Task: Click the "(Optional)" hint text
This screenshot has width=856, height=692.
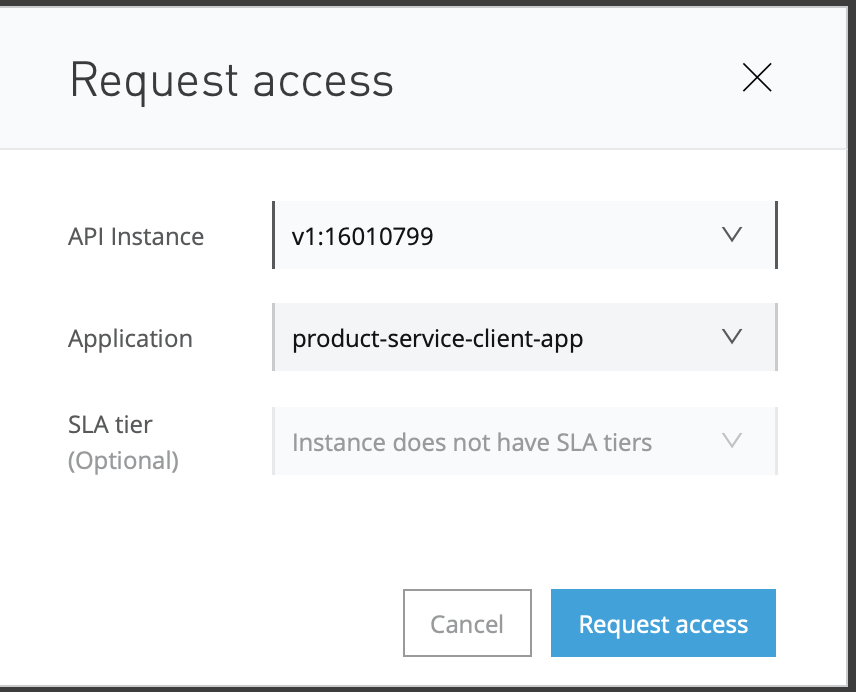Action: point(123,460)
